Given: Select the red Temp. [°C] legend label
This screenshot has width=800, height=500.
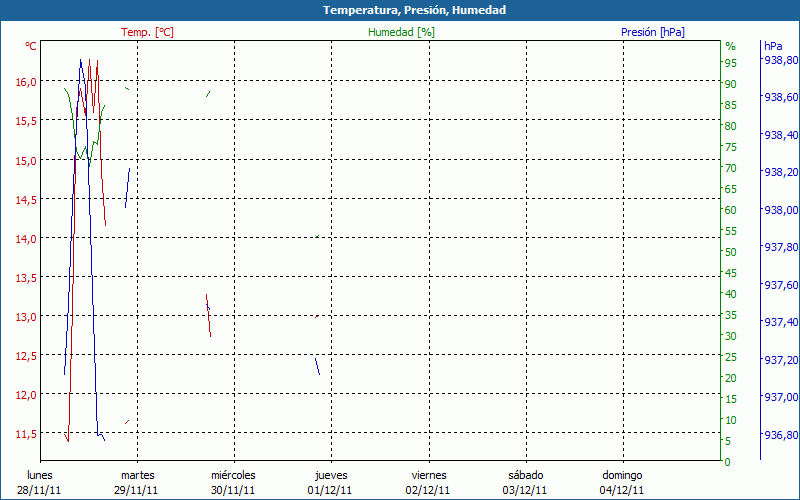Looking at the screenshot, I should pyautogui.click(x=147, y=32).
